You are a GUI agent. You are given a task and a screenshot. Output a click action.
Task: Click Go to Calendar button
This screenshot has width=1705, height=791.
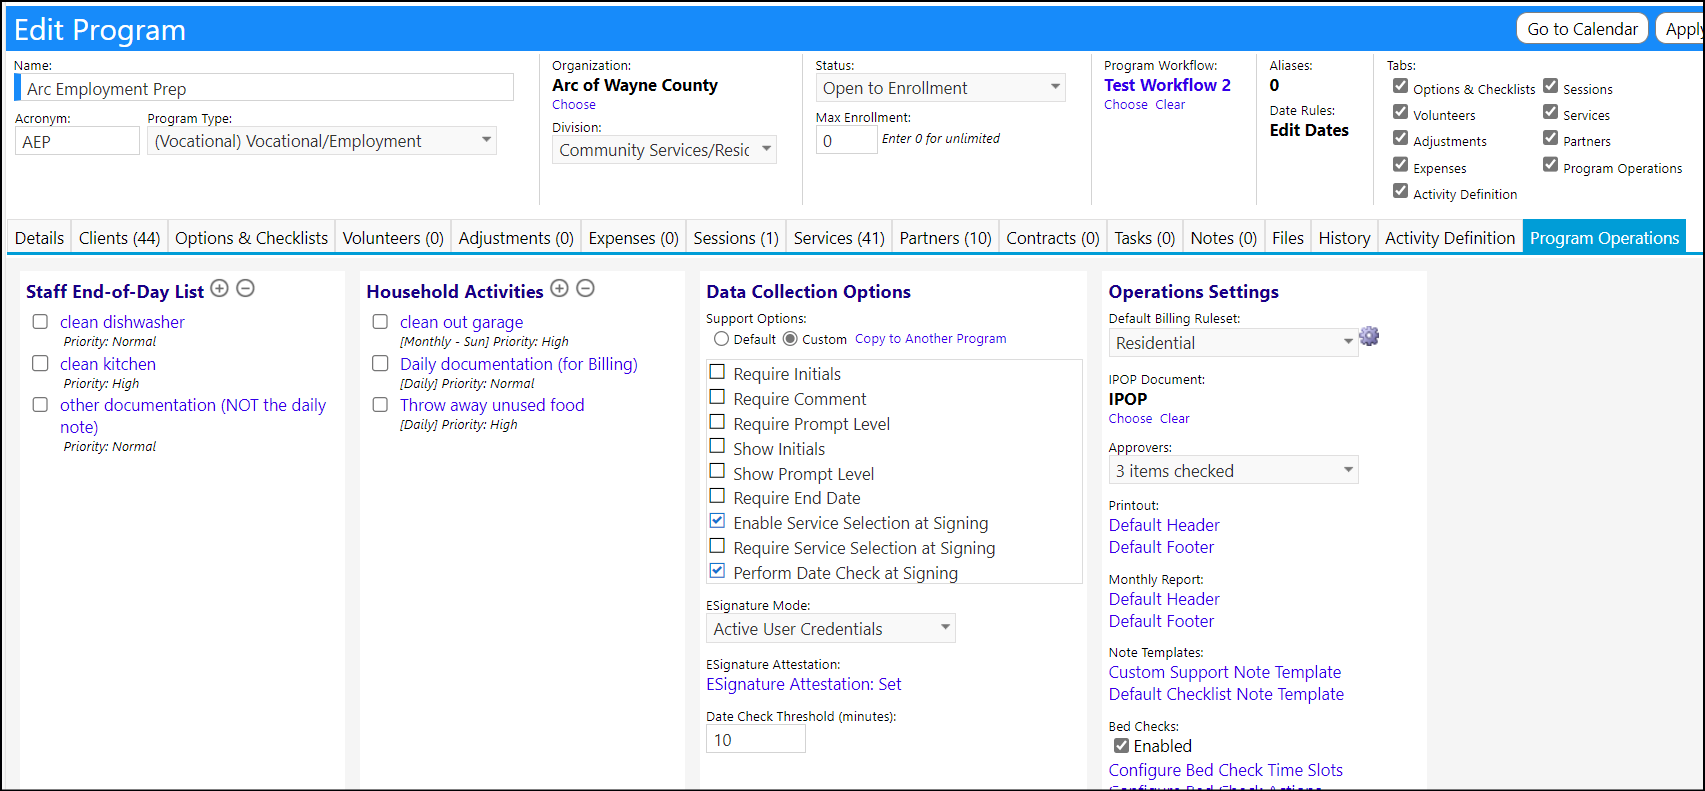pyautogui.click(x=1582, y=29)
